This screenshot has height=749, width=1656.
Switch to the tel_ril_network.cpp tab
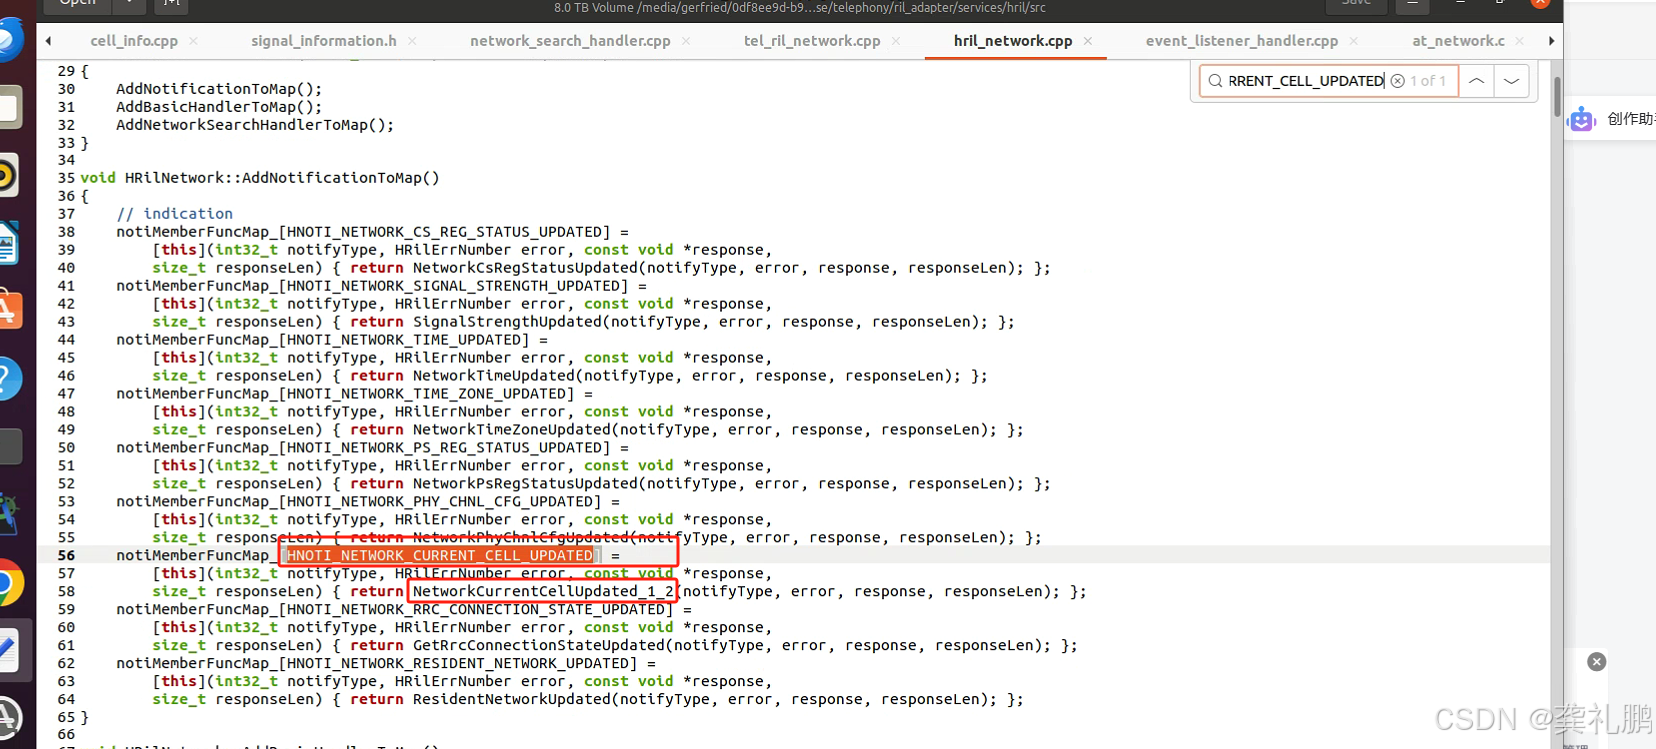[812, 41]
